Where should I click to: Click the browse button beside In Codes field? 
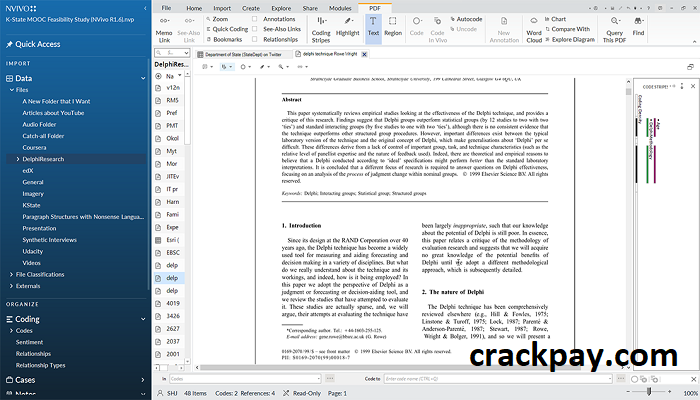[330, 379]
